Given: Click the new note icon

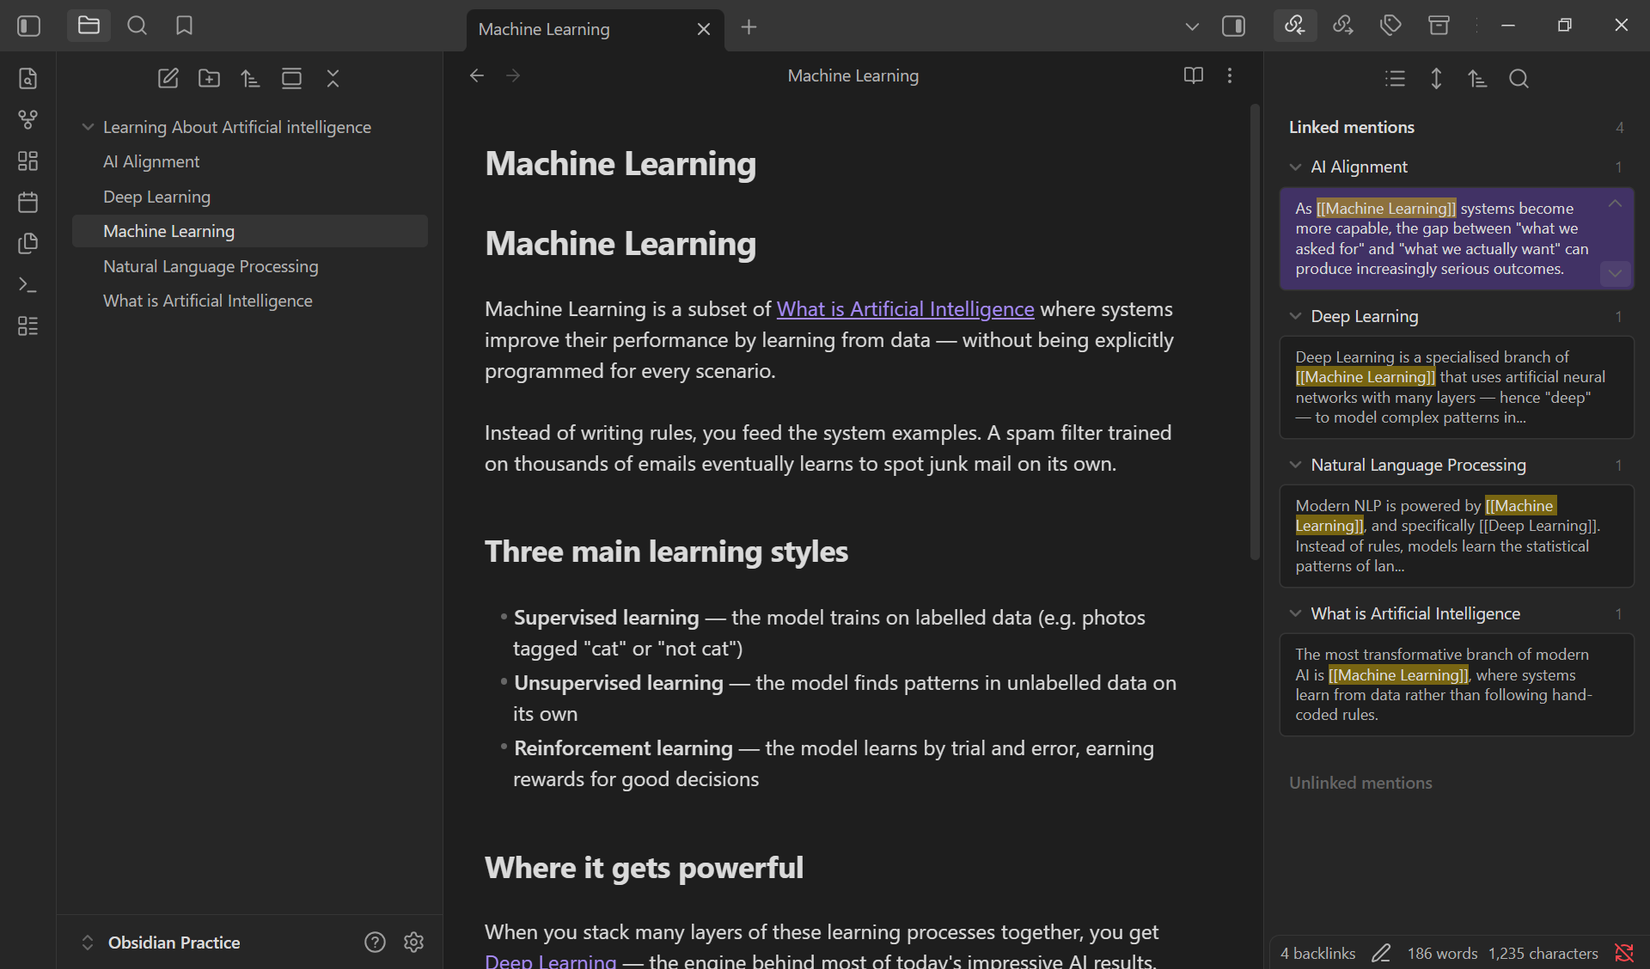Looking at the screenshot, I should [x=168, y=78].
